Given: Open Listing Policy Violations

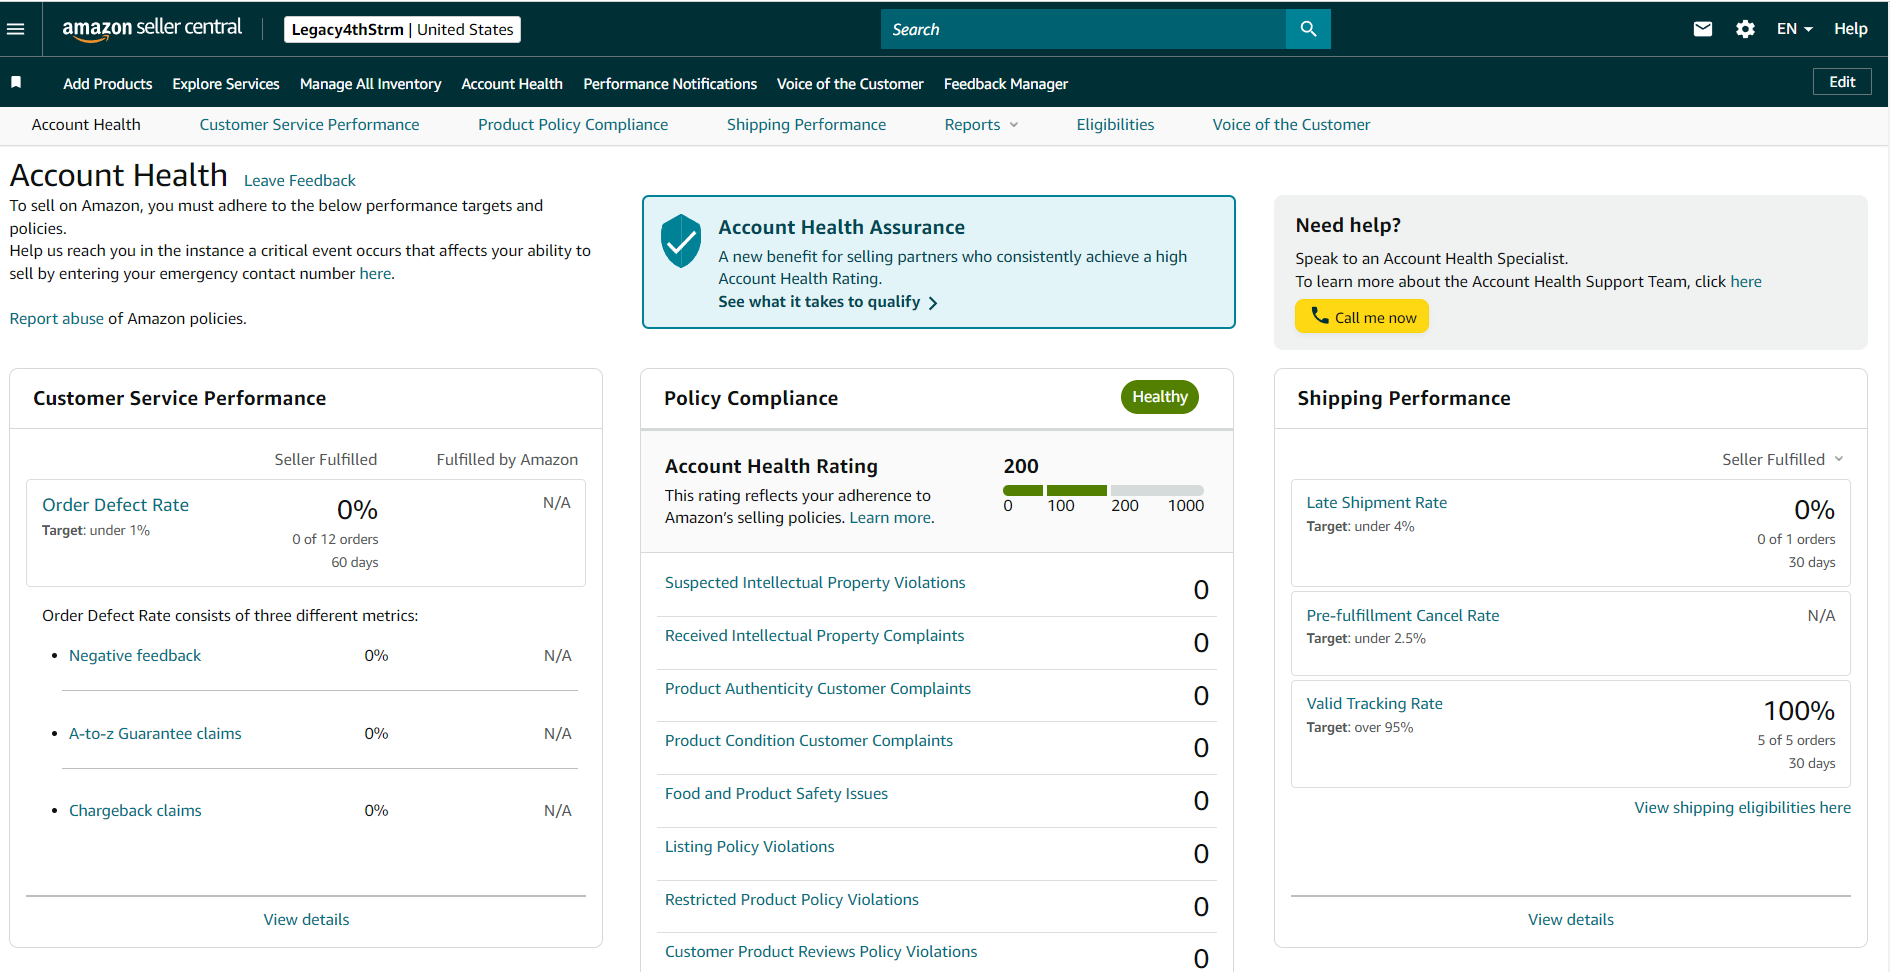Looking at the screenshot, I should [749, 847].
